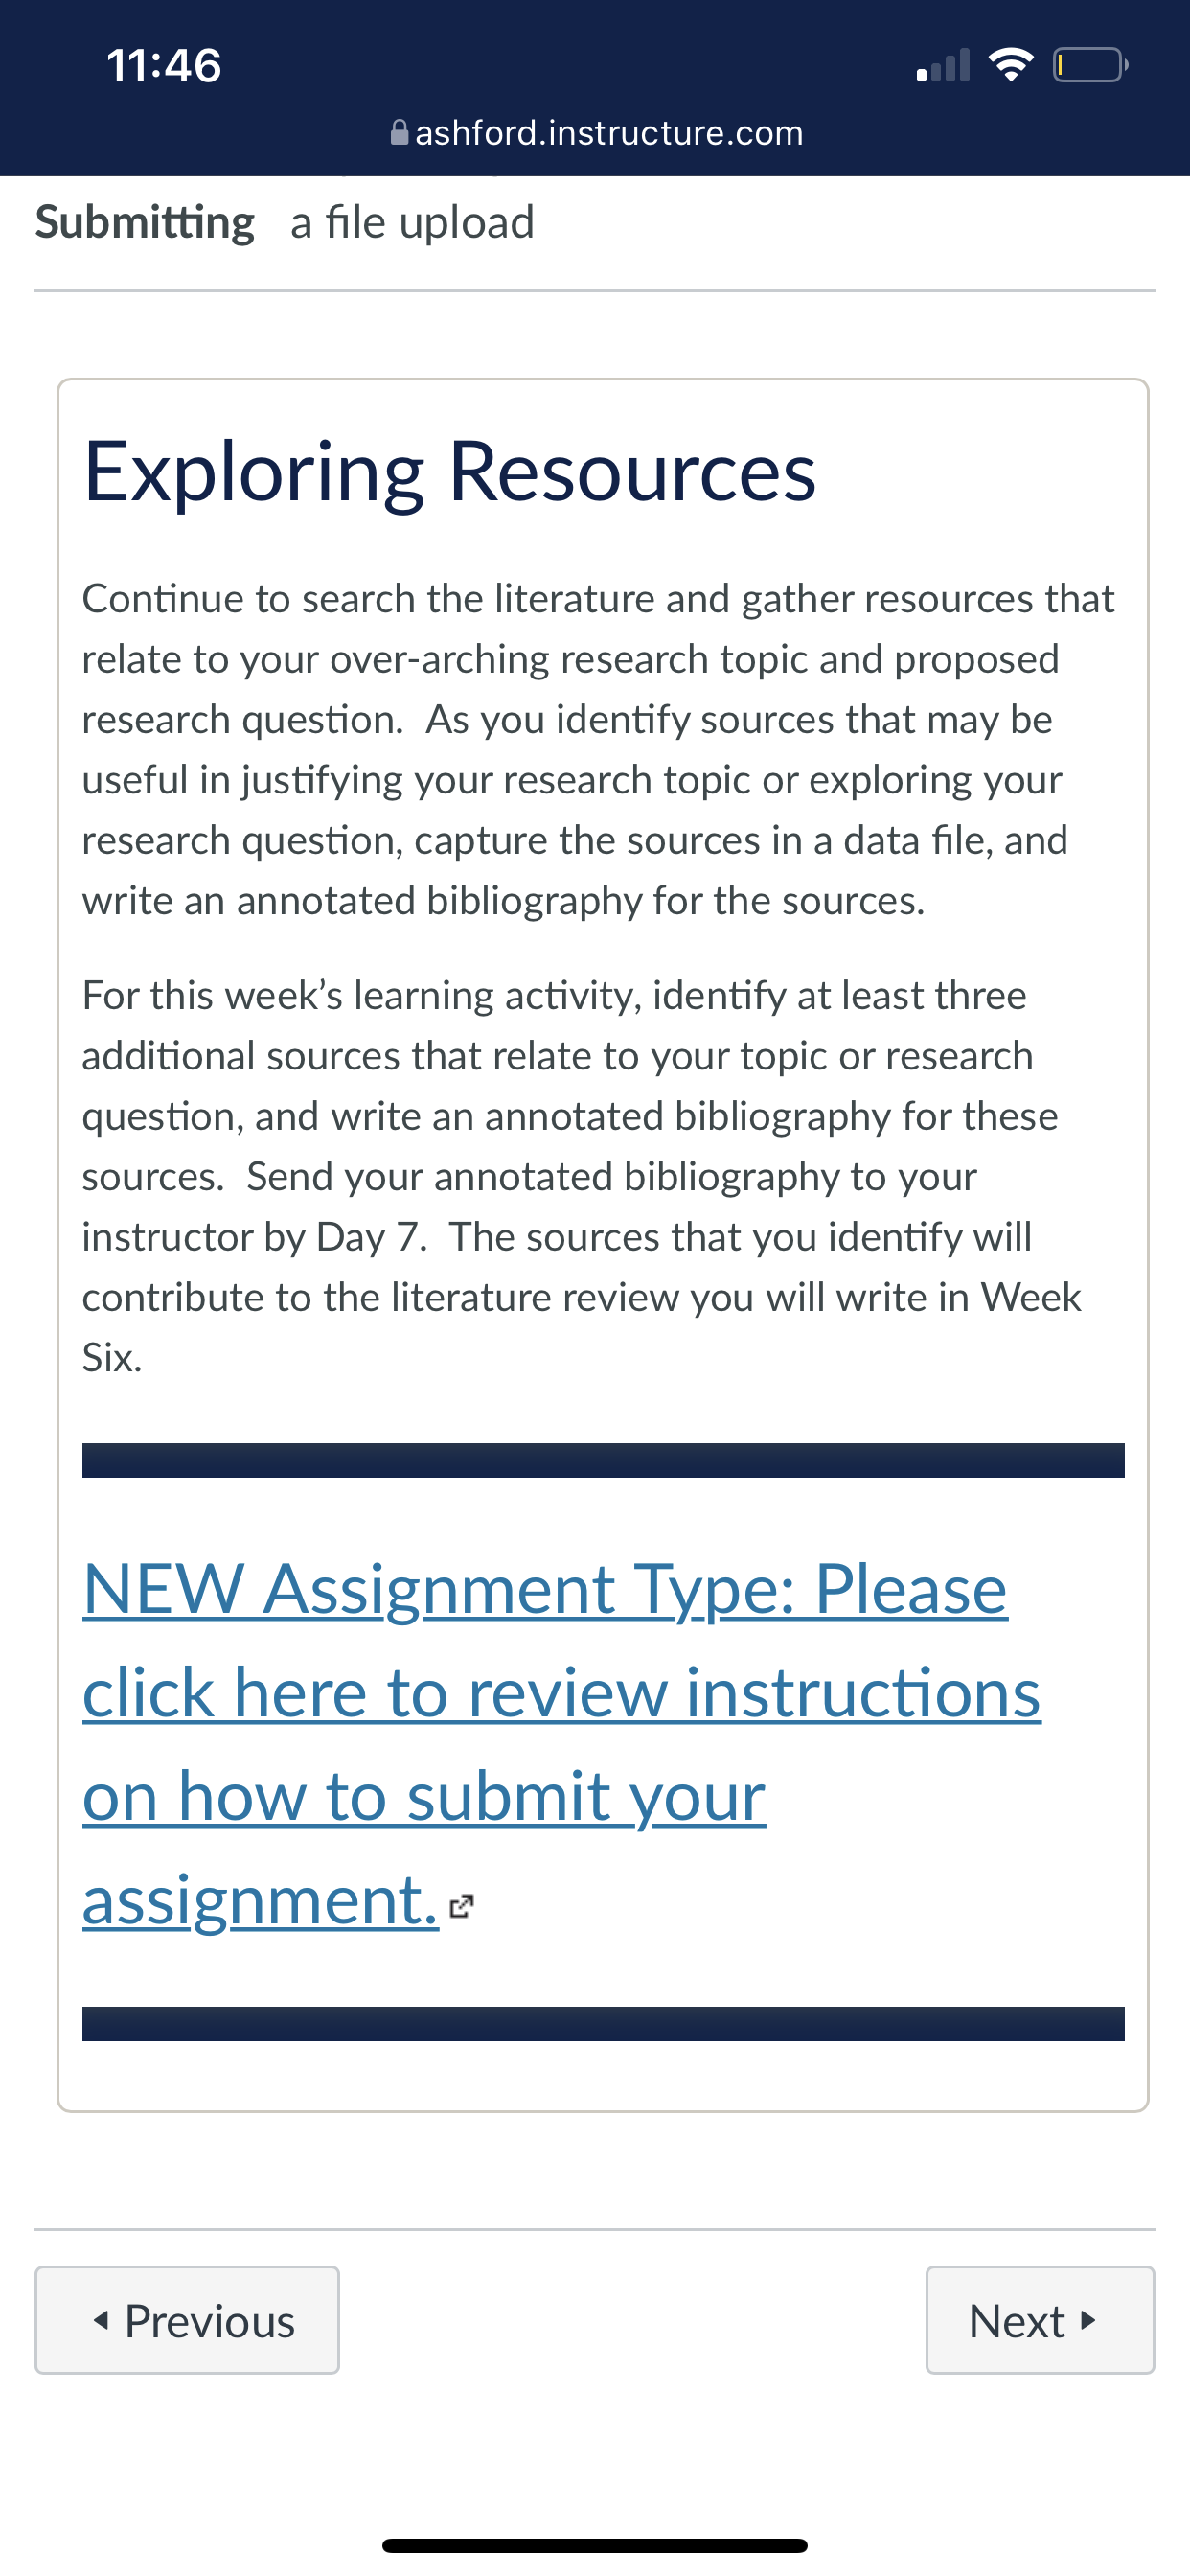Click the Exploring Resources heading
The image size is (1190, 2576).
point(450,471)
